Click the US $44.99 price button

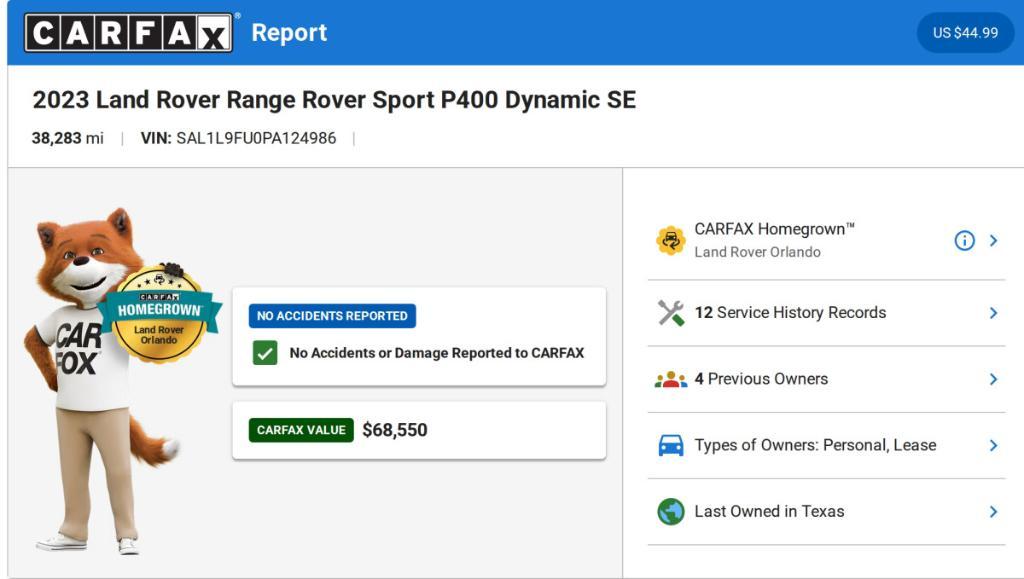(x=965, y=33)
